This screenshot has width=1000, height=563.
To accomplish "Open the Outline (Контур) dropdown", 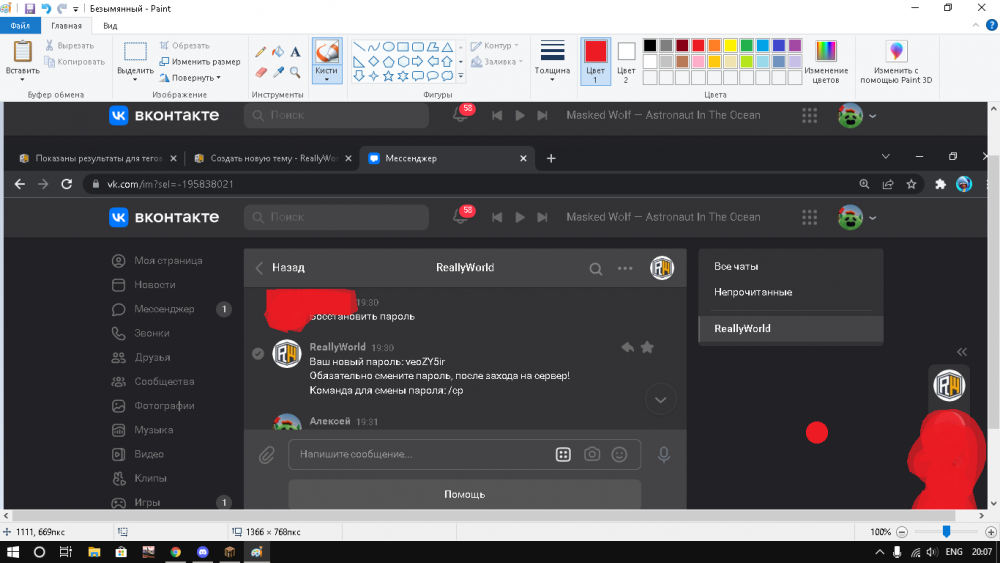I will [x=495, y=46].
